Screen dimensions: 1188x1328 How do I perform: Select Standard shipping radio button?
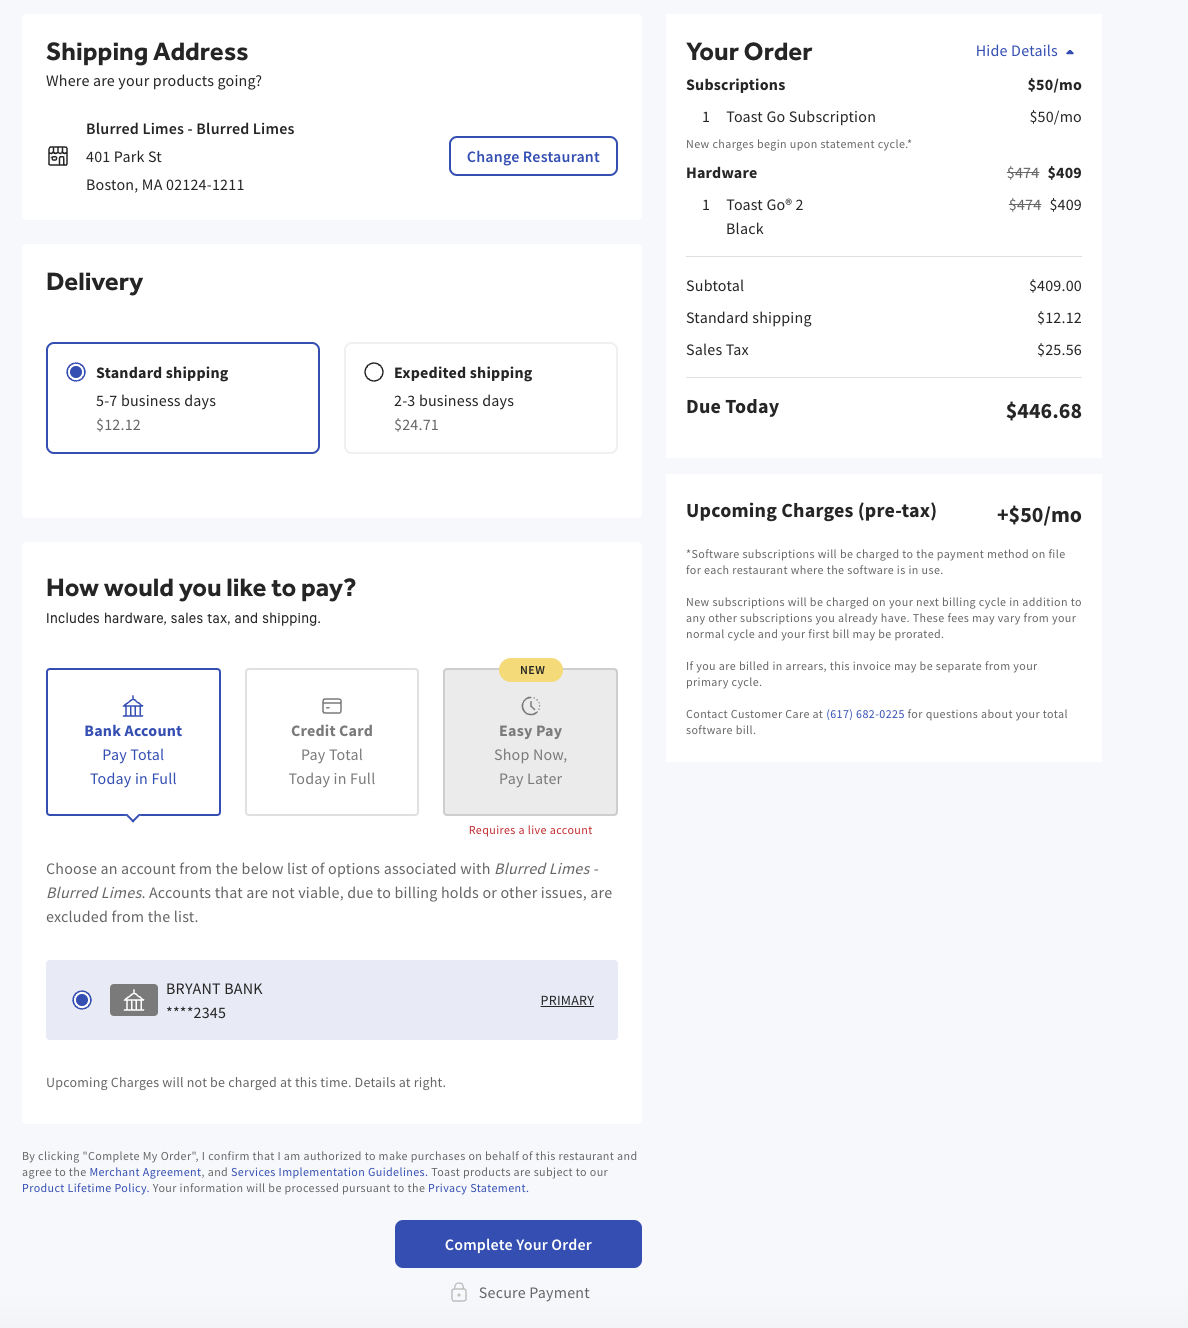click(75, 371)
